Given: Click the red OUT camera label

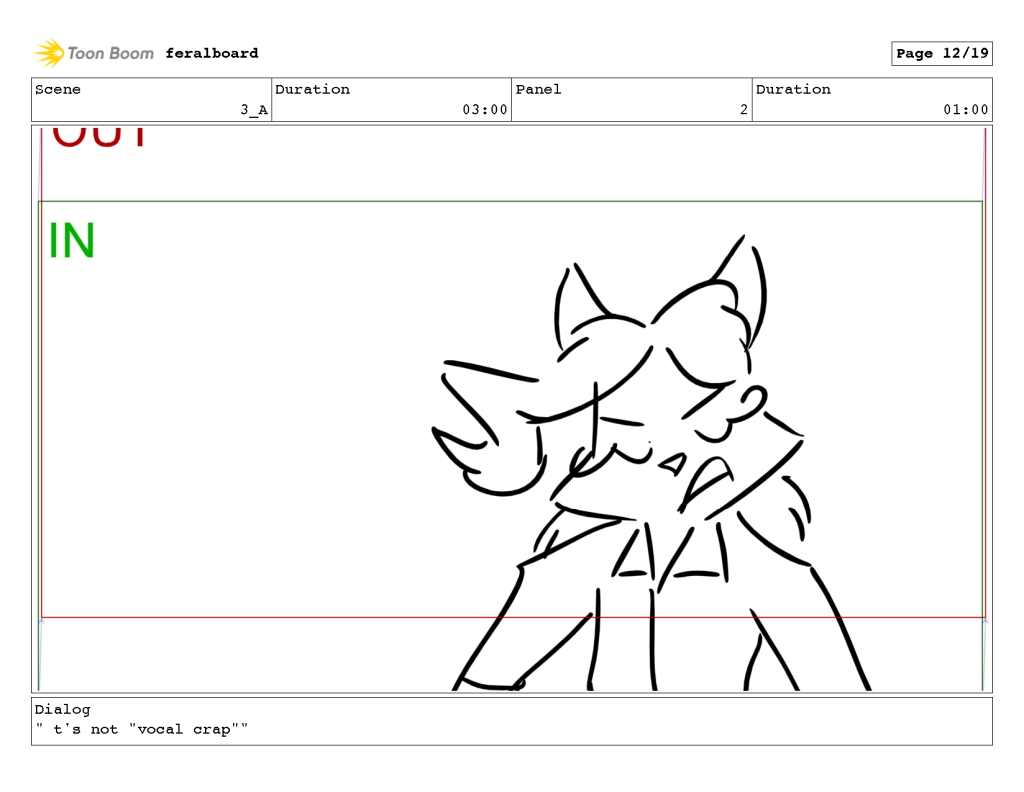Looking at the screenshot, I should (x=98, y=138).
